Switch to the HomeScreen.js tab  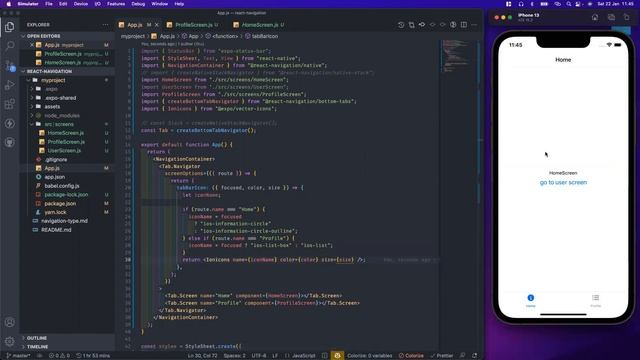(x=259, y=25)
